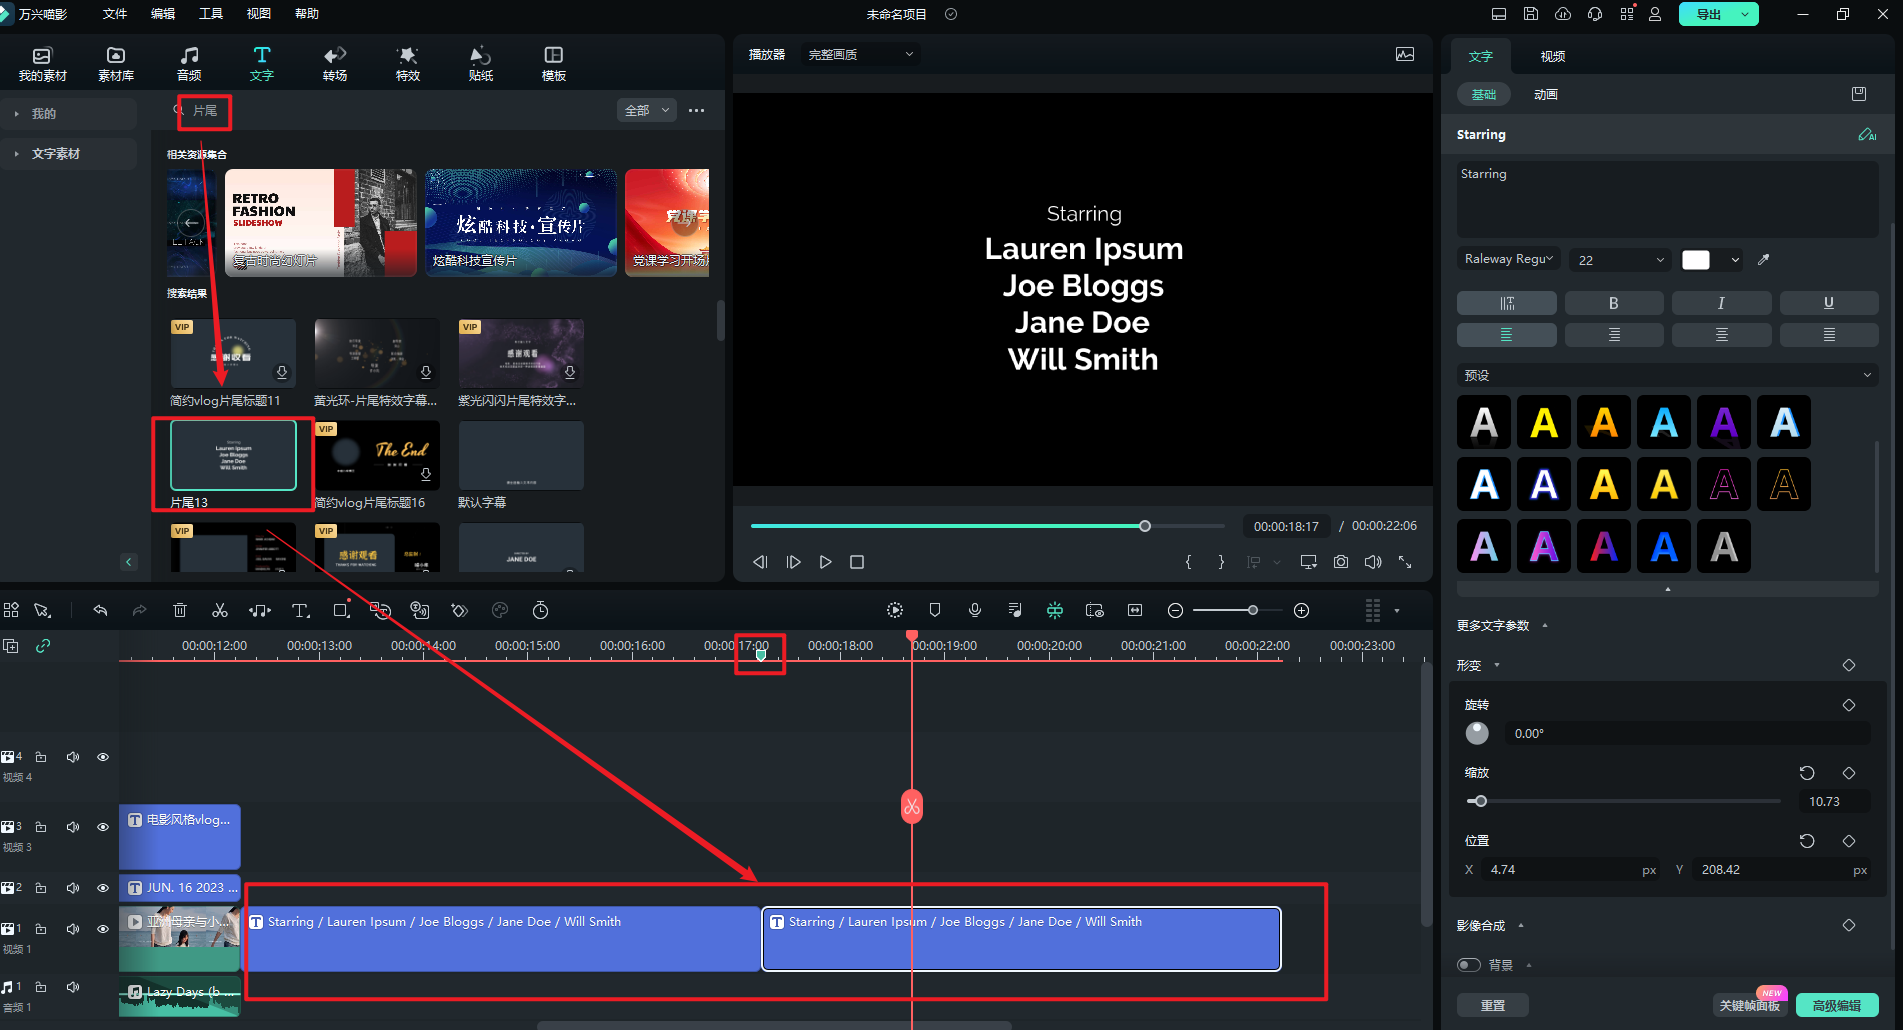Toggle the 背景 background switch

coord(1468,965)
